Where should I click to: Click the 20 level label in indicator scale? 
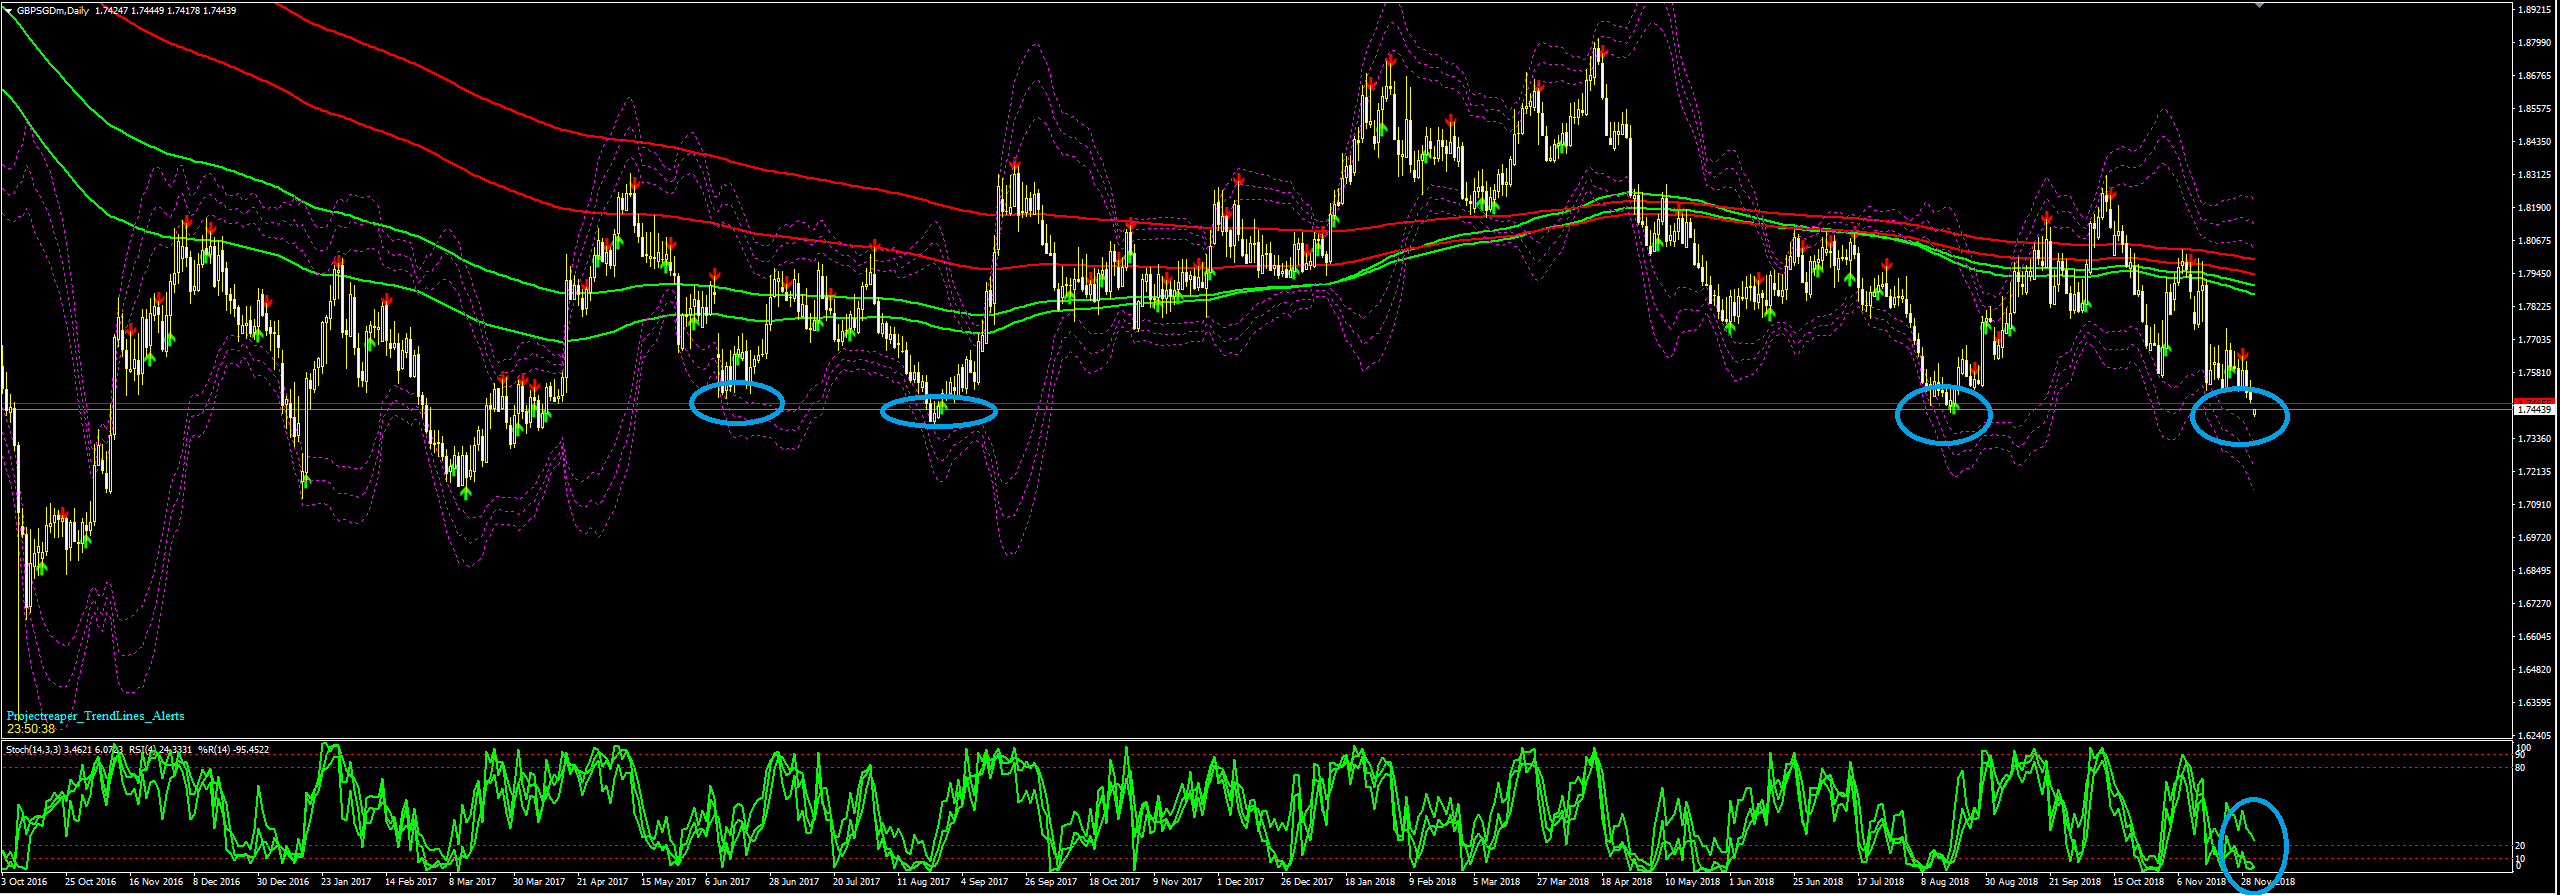coord(2520,846)
